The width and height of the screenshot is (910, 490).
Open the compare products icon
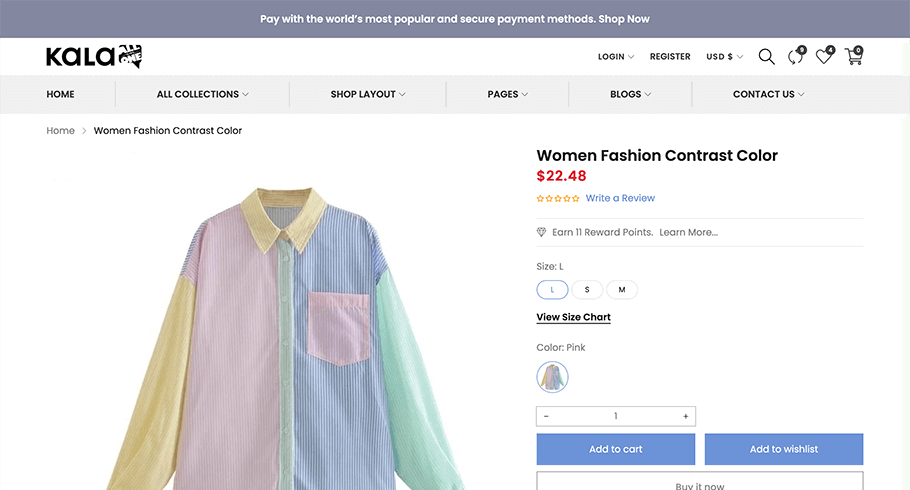[x=796, y=56]
